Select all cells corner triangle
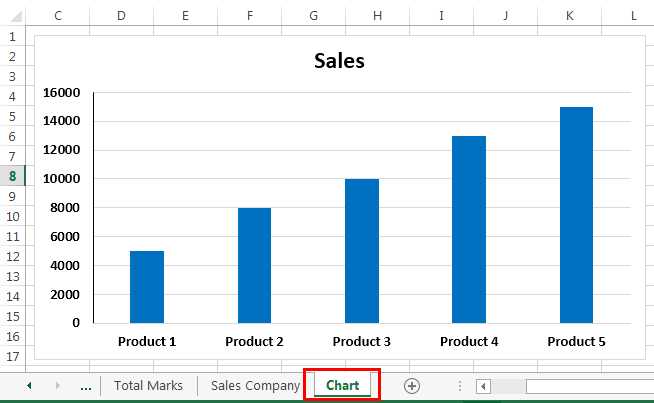654x403 pixels. tap(16, 16)
